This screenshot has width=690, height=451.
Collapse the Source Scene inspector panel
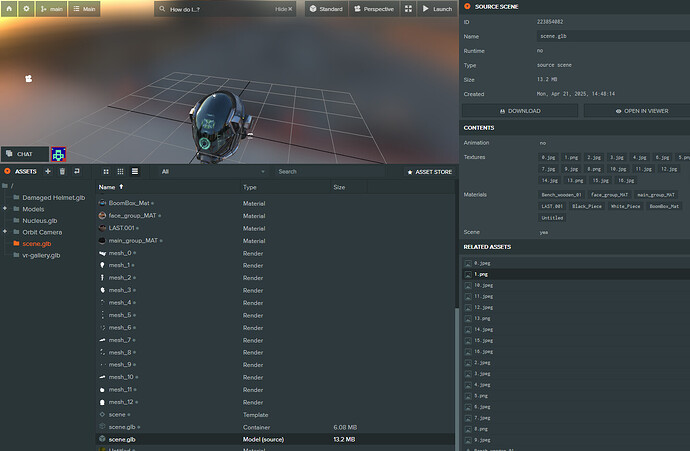tap(467, 7)
